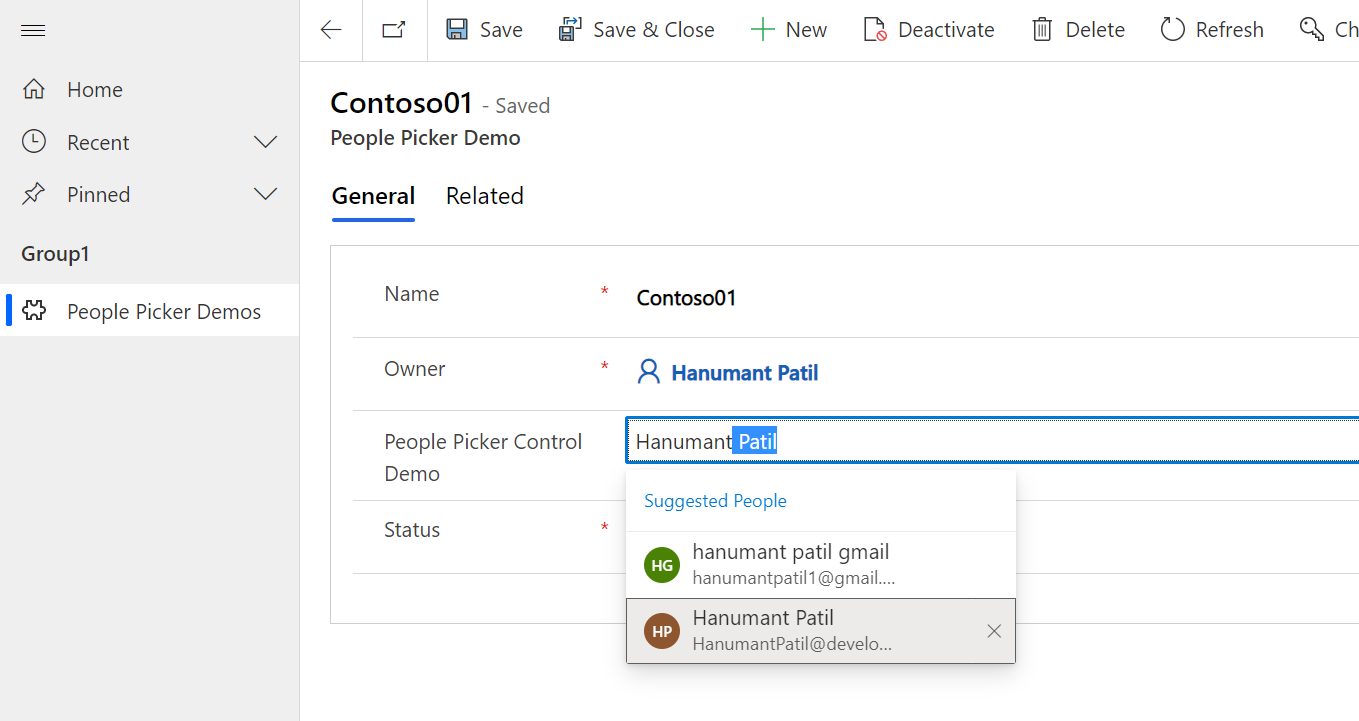
Task: Dismiss the Hanumant Patil suggestion with the X
Action: (994, 630)
